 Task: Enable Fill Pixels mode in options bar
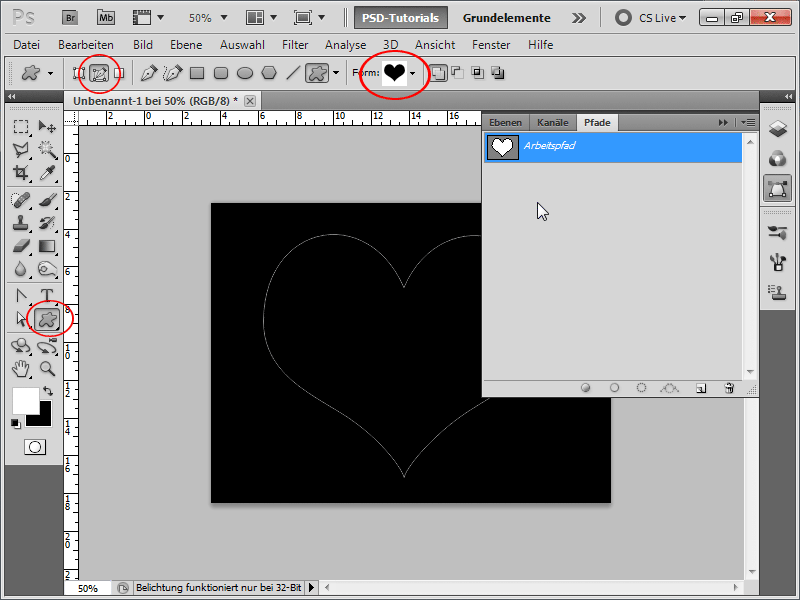point(119,73)
